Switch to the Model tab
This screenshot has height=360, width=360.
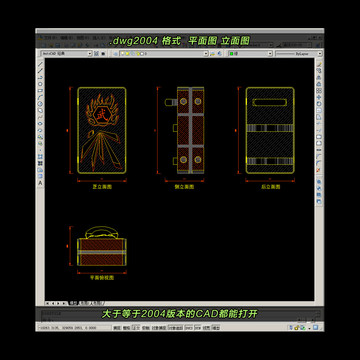pos(73,303)
